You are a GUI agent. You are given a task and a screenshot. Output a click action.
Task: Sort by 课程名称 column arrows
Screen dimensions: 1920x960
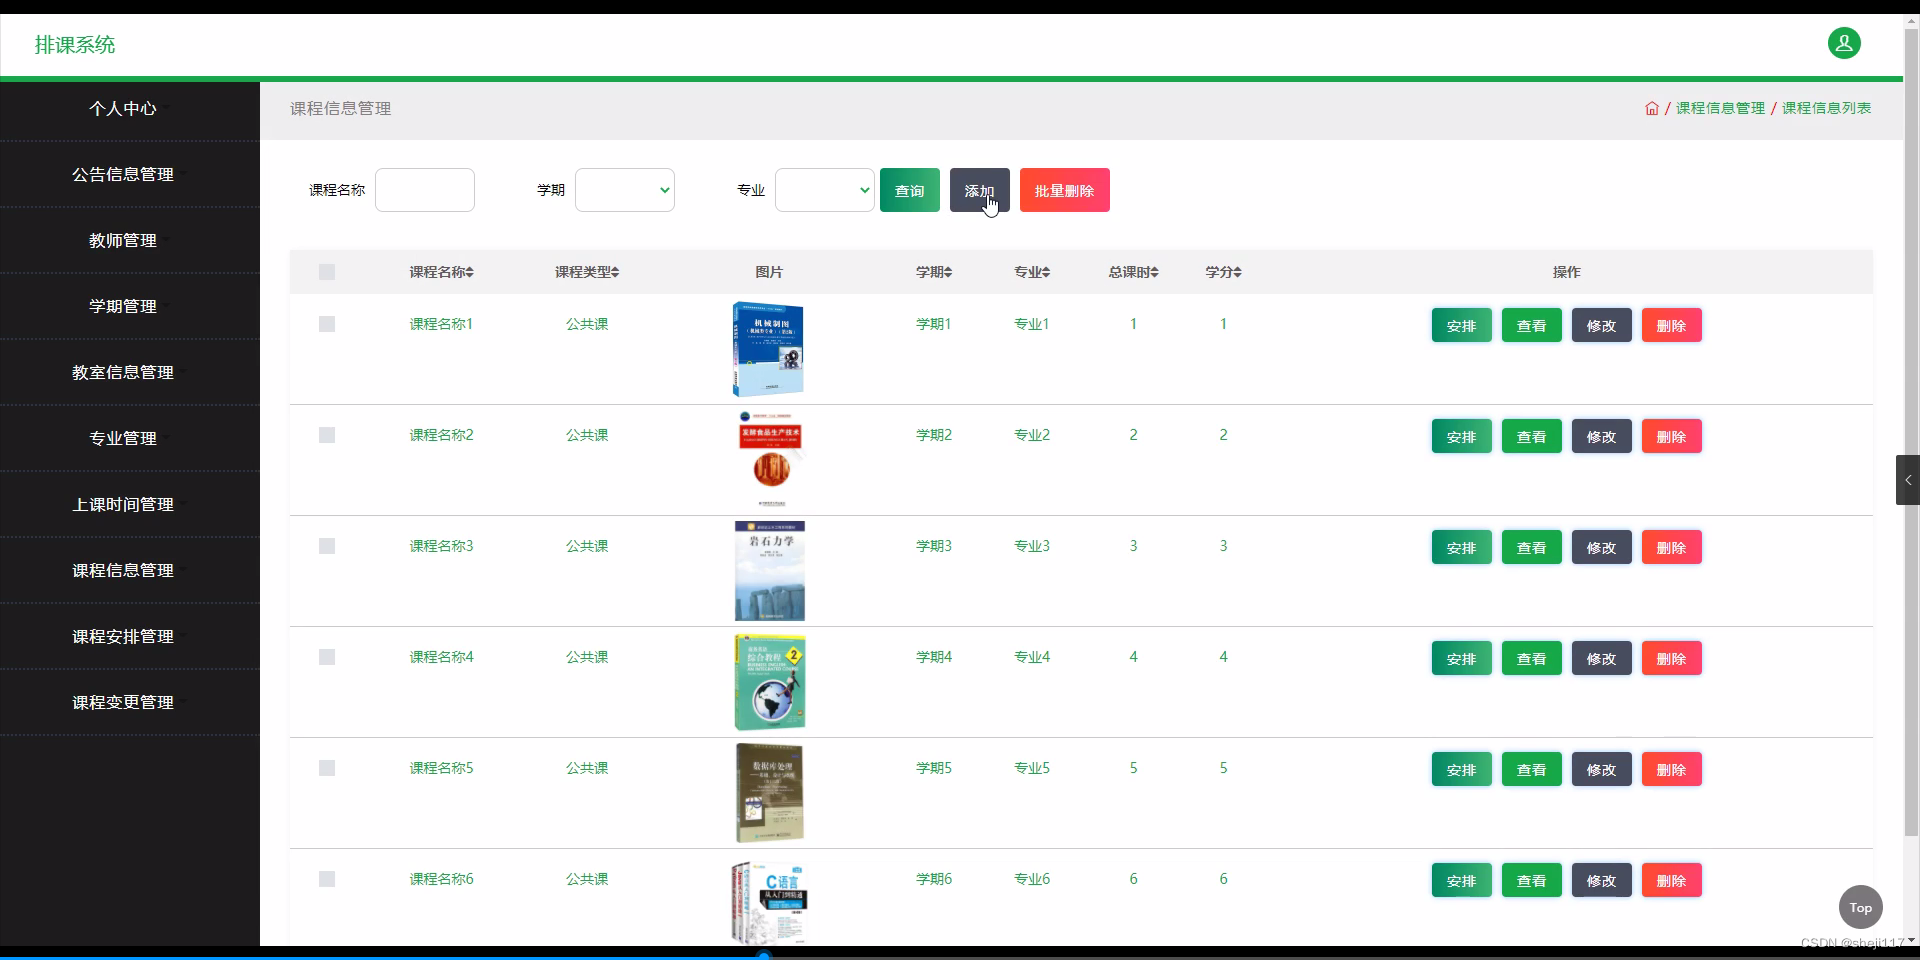(x=470, y=272)
